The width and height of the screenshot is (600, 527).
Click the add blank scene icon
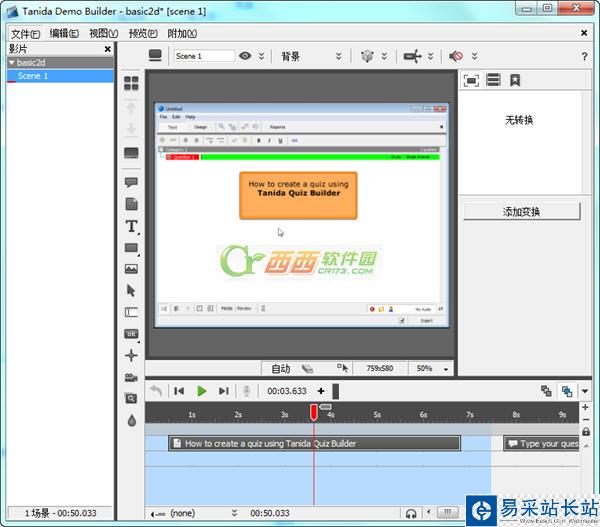coord(131,153)
